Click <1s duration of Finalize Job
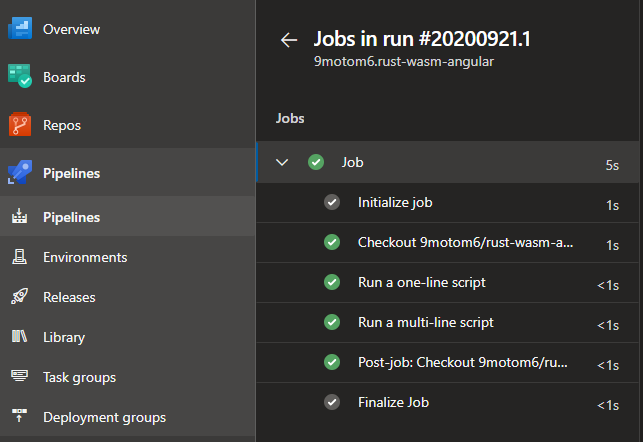 coord(608,405)
